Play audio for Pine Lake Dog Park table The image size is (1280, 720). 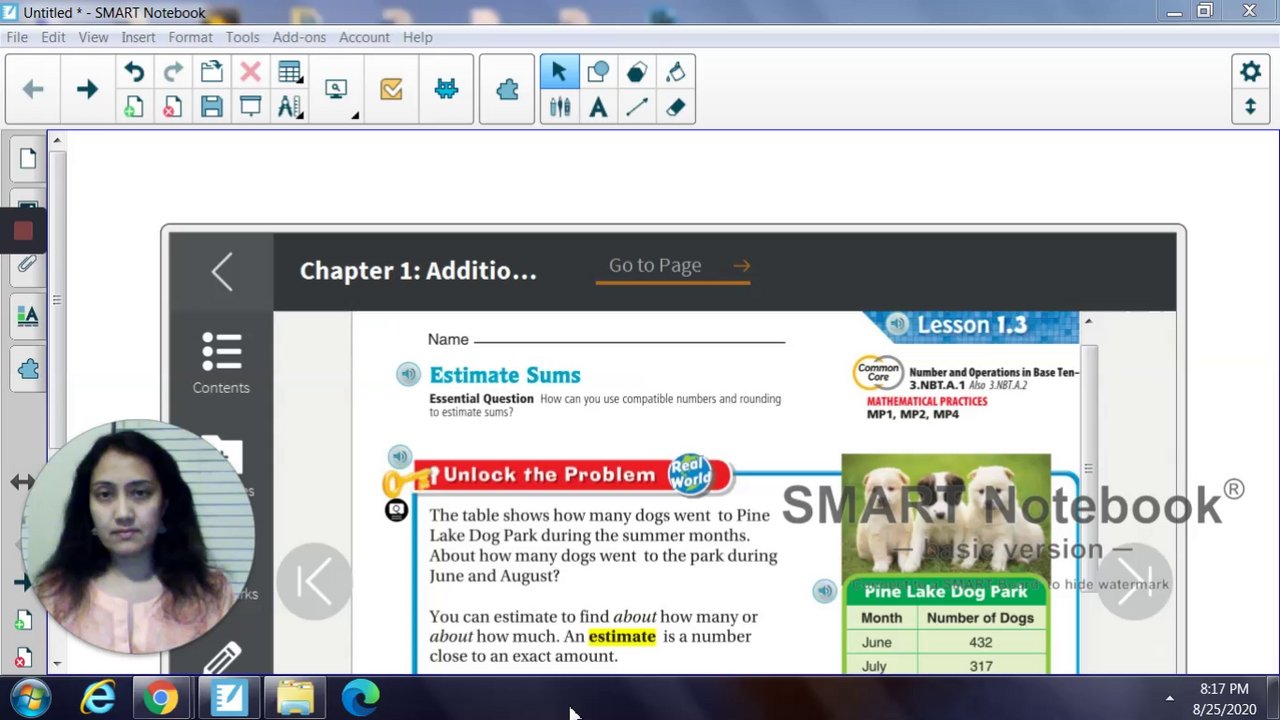[x=824, y=591]
